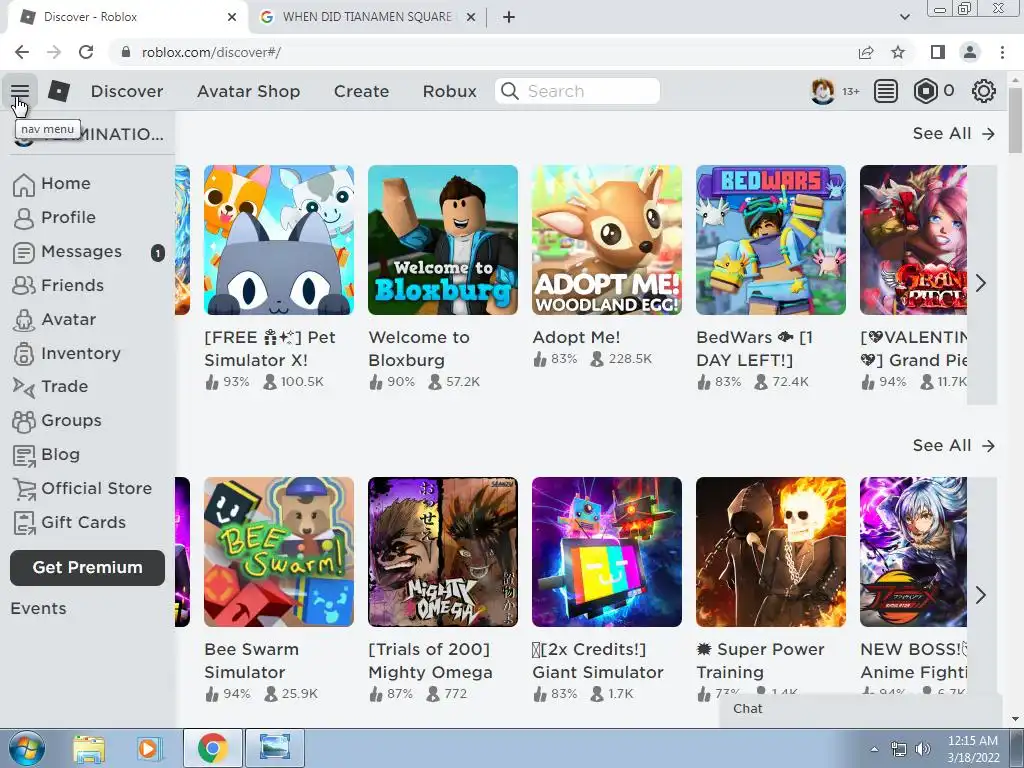This screenshot has height=768, width=1024.
Task: Open the Official Store cart icon
Action: [24, 489]
